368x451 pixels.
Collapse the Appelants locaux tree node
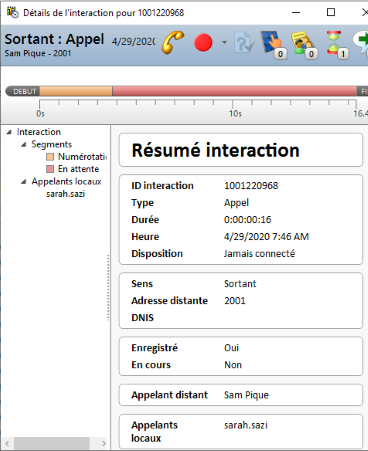tap(24, 182)
